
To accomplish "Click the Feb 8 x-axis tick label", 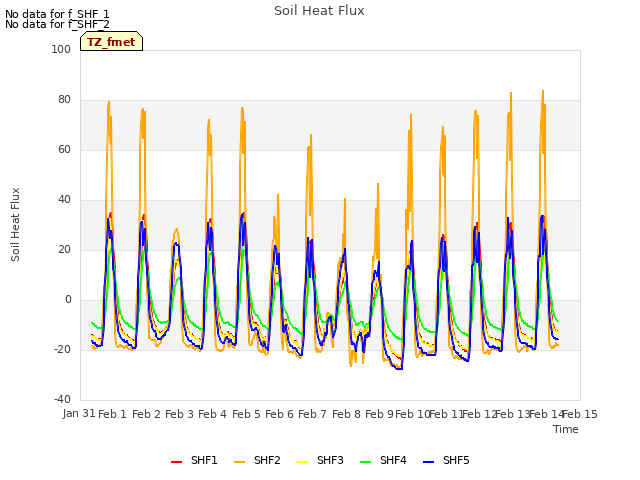I will coord(346,414).
